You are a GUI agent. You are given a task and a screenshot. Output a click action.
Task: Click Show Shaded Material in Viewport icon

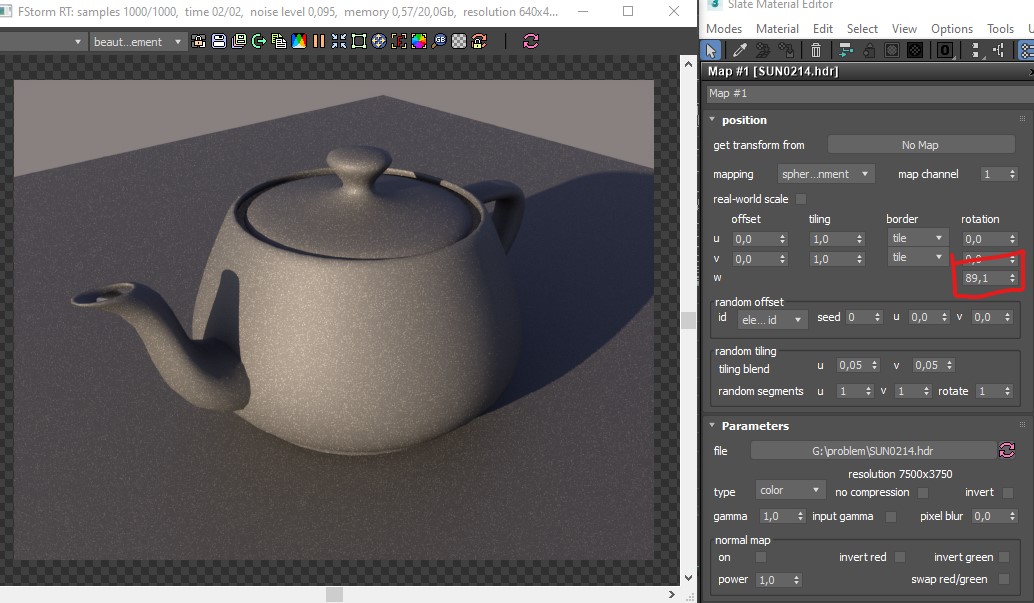892,50
